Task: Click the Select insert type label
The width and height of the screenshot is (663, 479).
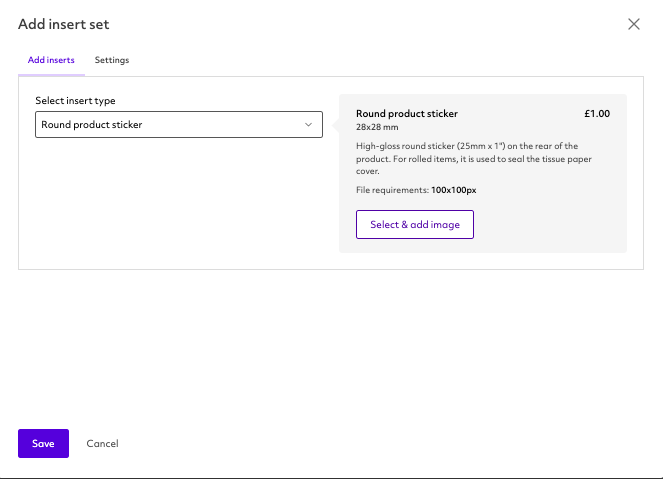Action: tap(75, 101)
